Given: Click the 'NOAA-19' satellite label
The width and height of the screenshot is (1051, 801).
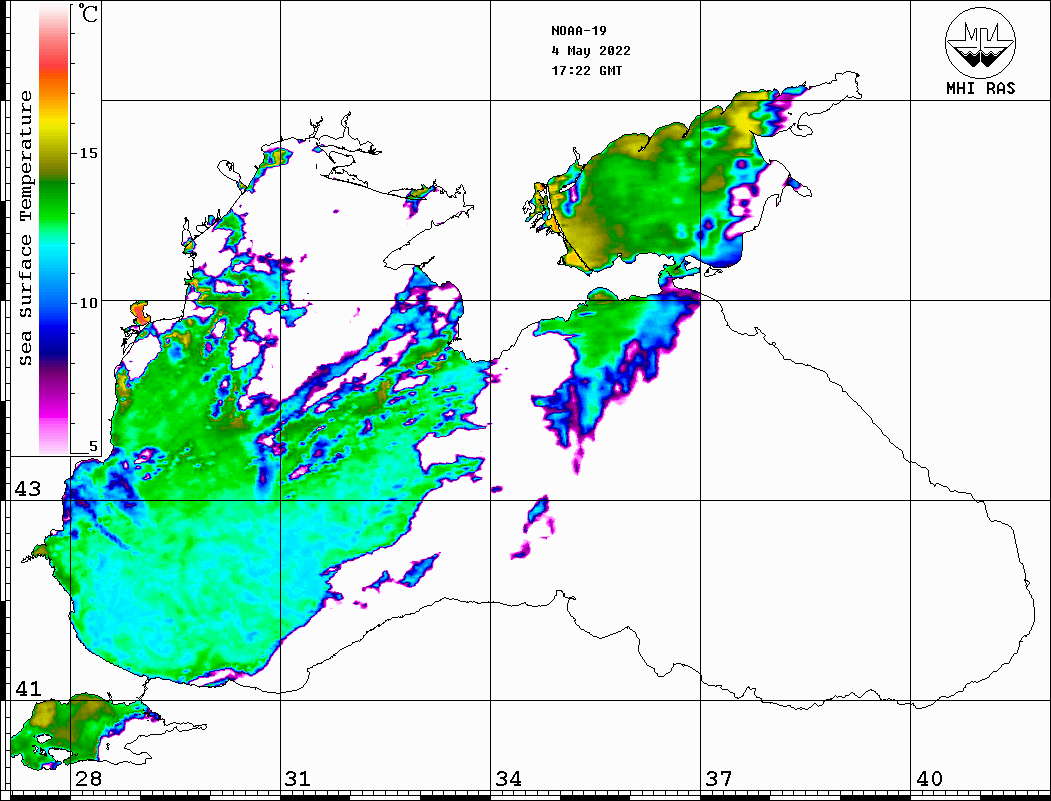Looking at the screenshot, I should click(x=579, y=31).
